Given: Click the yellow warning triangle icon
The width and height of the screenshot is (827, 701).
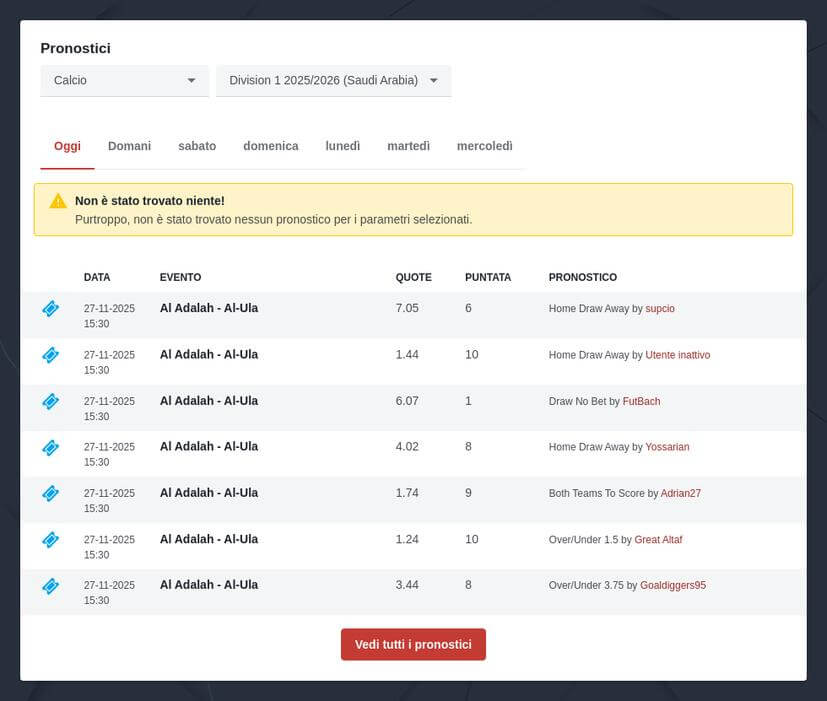Looking at the screenshot, I should 58,200.
